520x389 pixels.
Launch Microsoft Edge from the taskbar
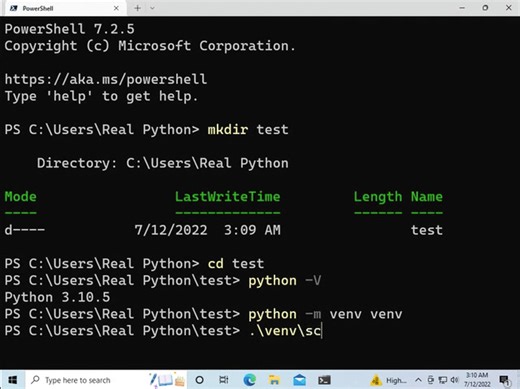249,380
